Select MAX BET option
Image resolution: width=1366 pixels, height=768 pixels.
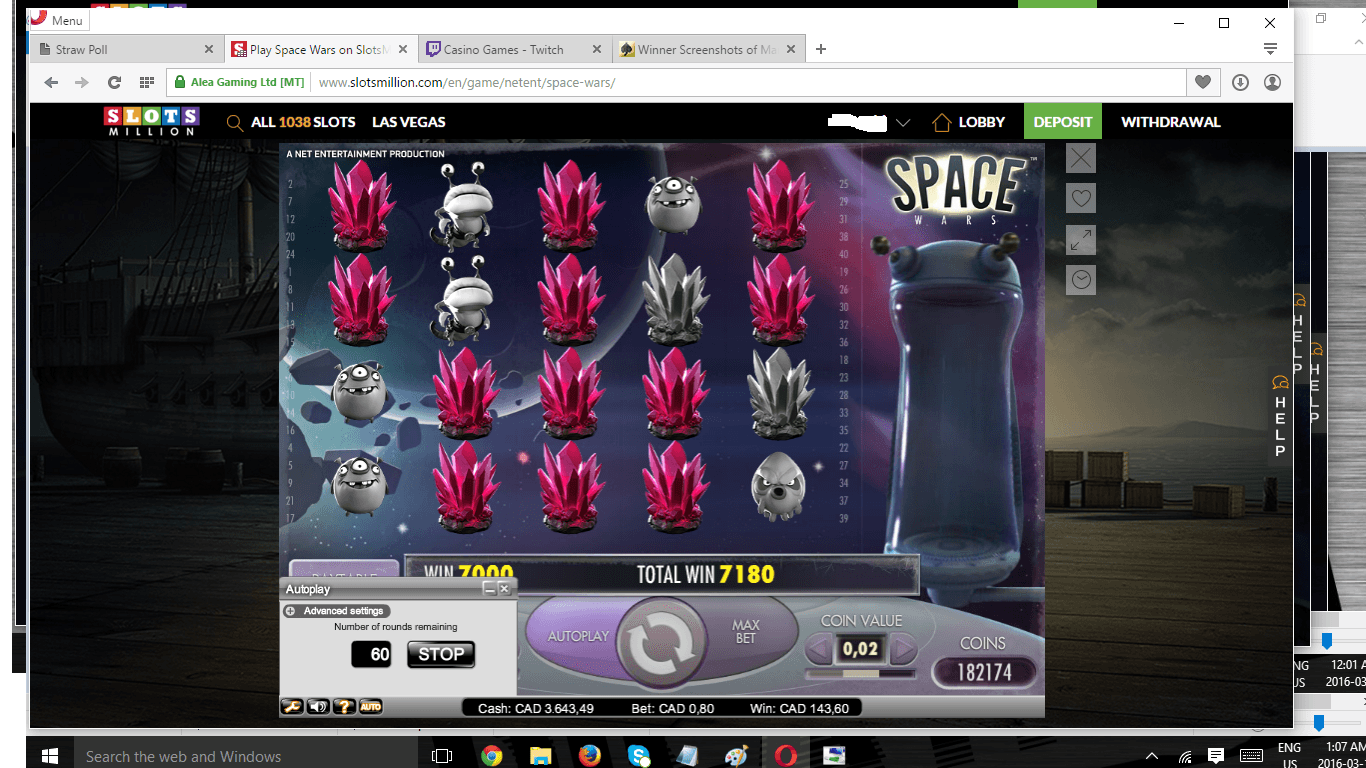(x=746, y=632)
